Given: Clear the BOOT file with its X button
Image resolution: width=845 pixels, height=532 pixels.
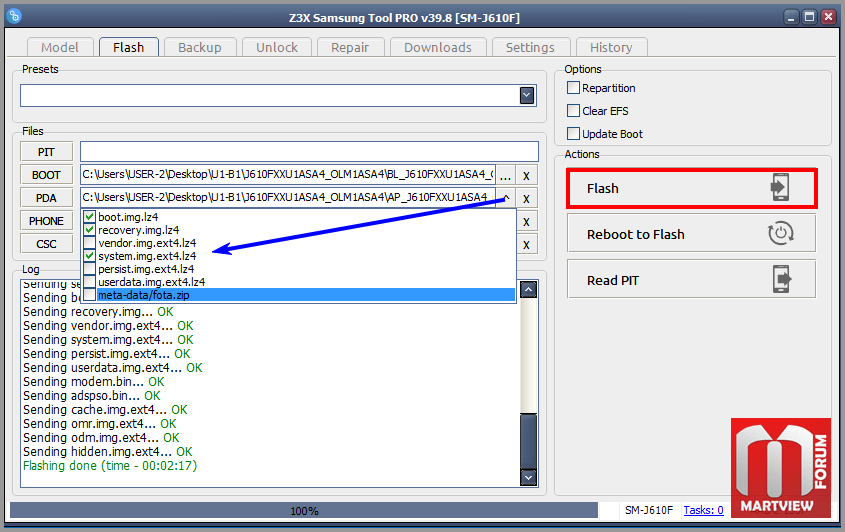Looking at the screenshot, I should click(527, 176).
